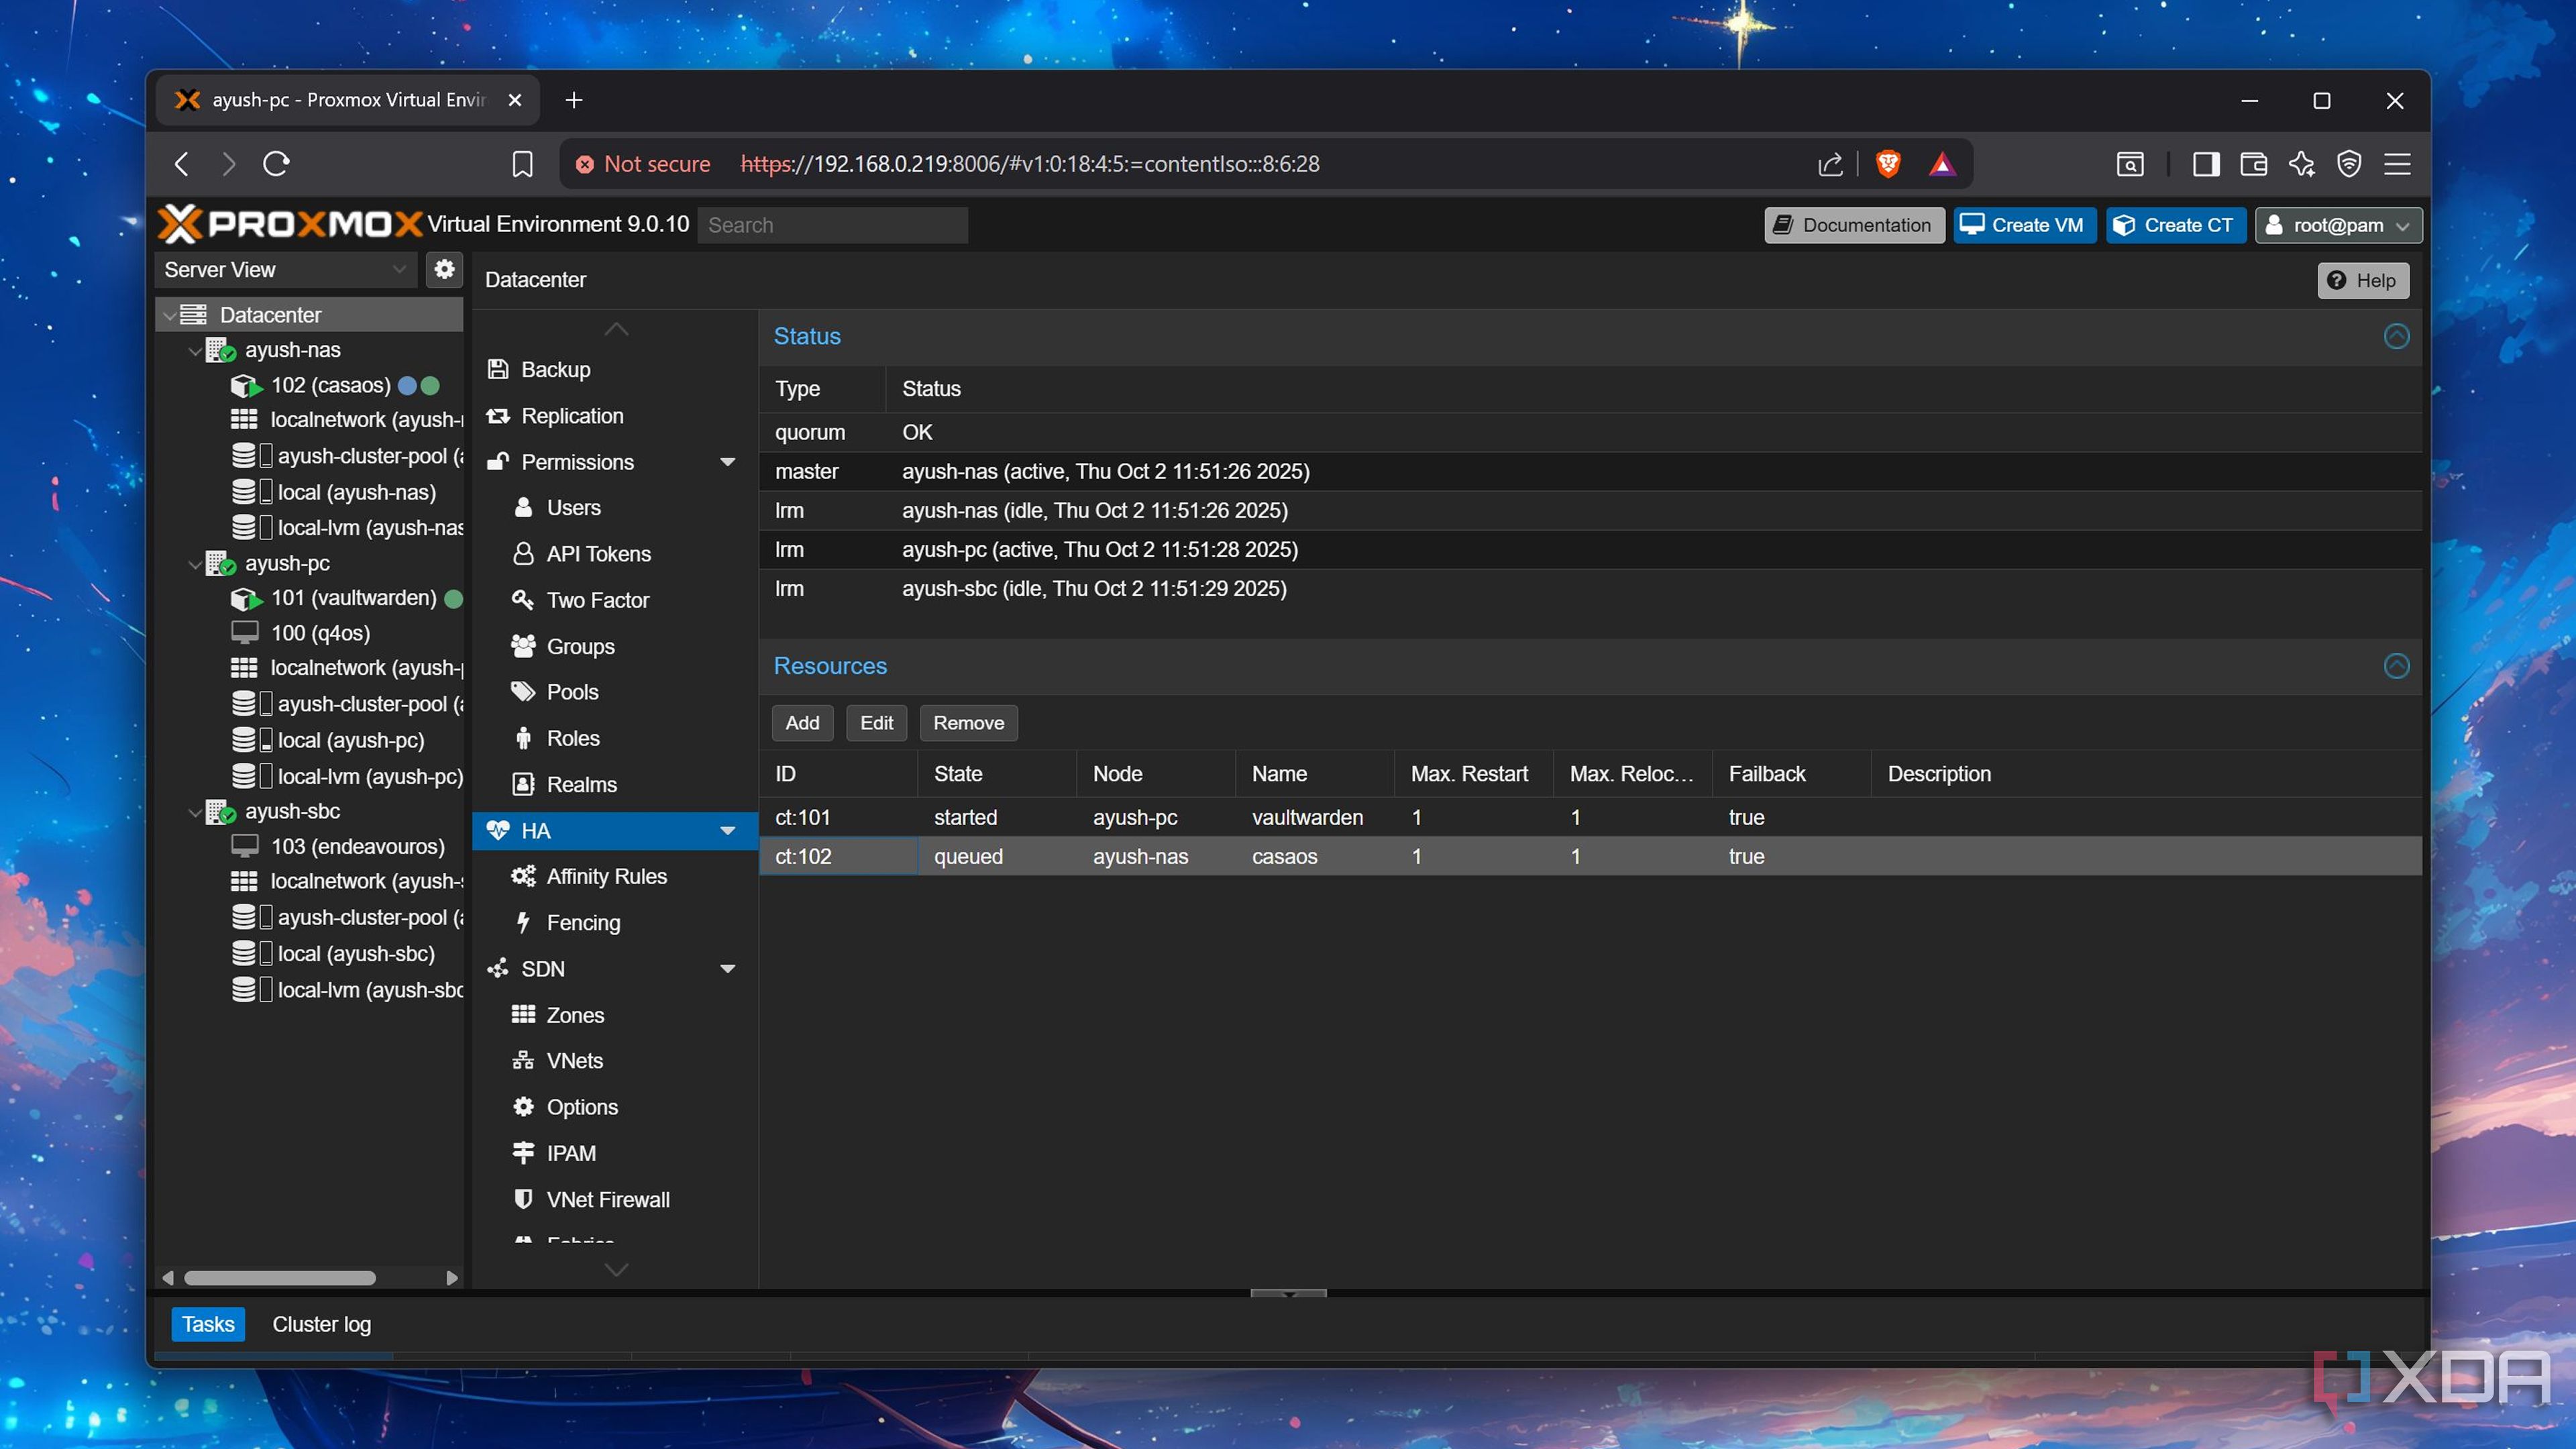Click the Help button

2363,280
